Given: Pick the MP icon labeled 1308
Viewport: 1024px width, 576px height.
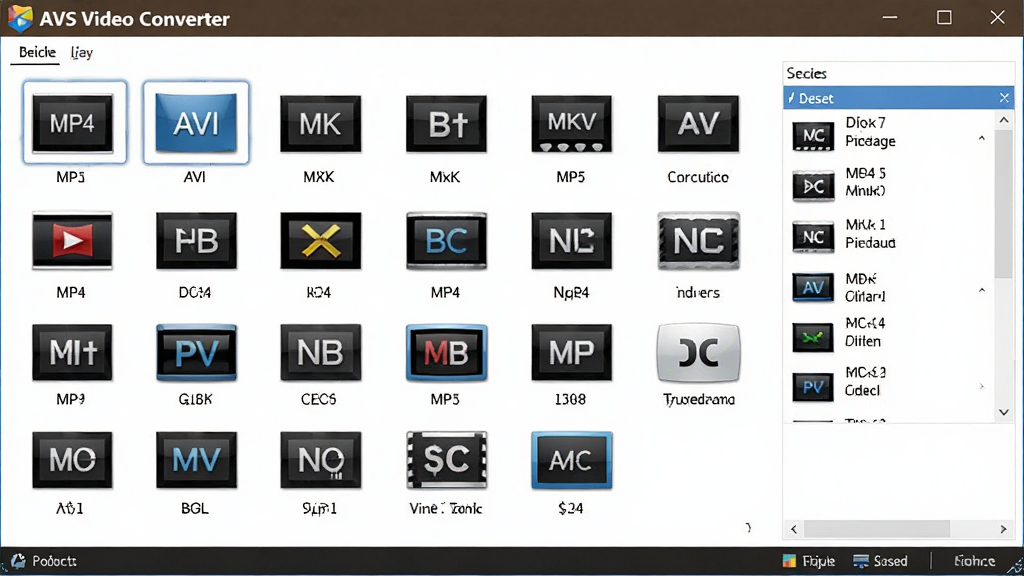Looking at the screenshot, I should coord(571,353).
